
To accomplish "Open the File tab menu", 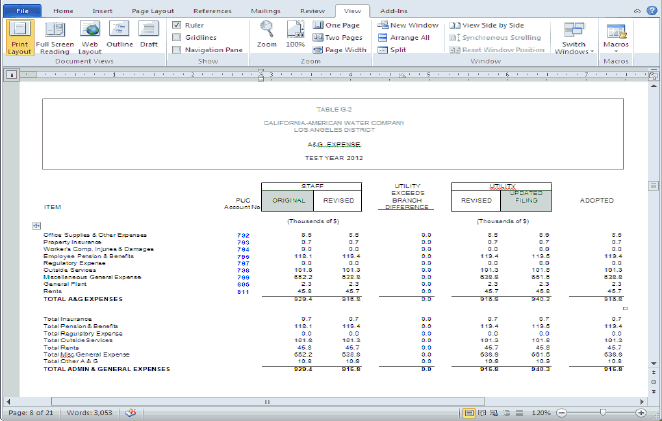I will (x=22, y=9).
